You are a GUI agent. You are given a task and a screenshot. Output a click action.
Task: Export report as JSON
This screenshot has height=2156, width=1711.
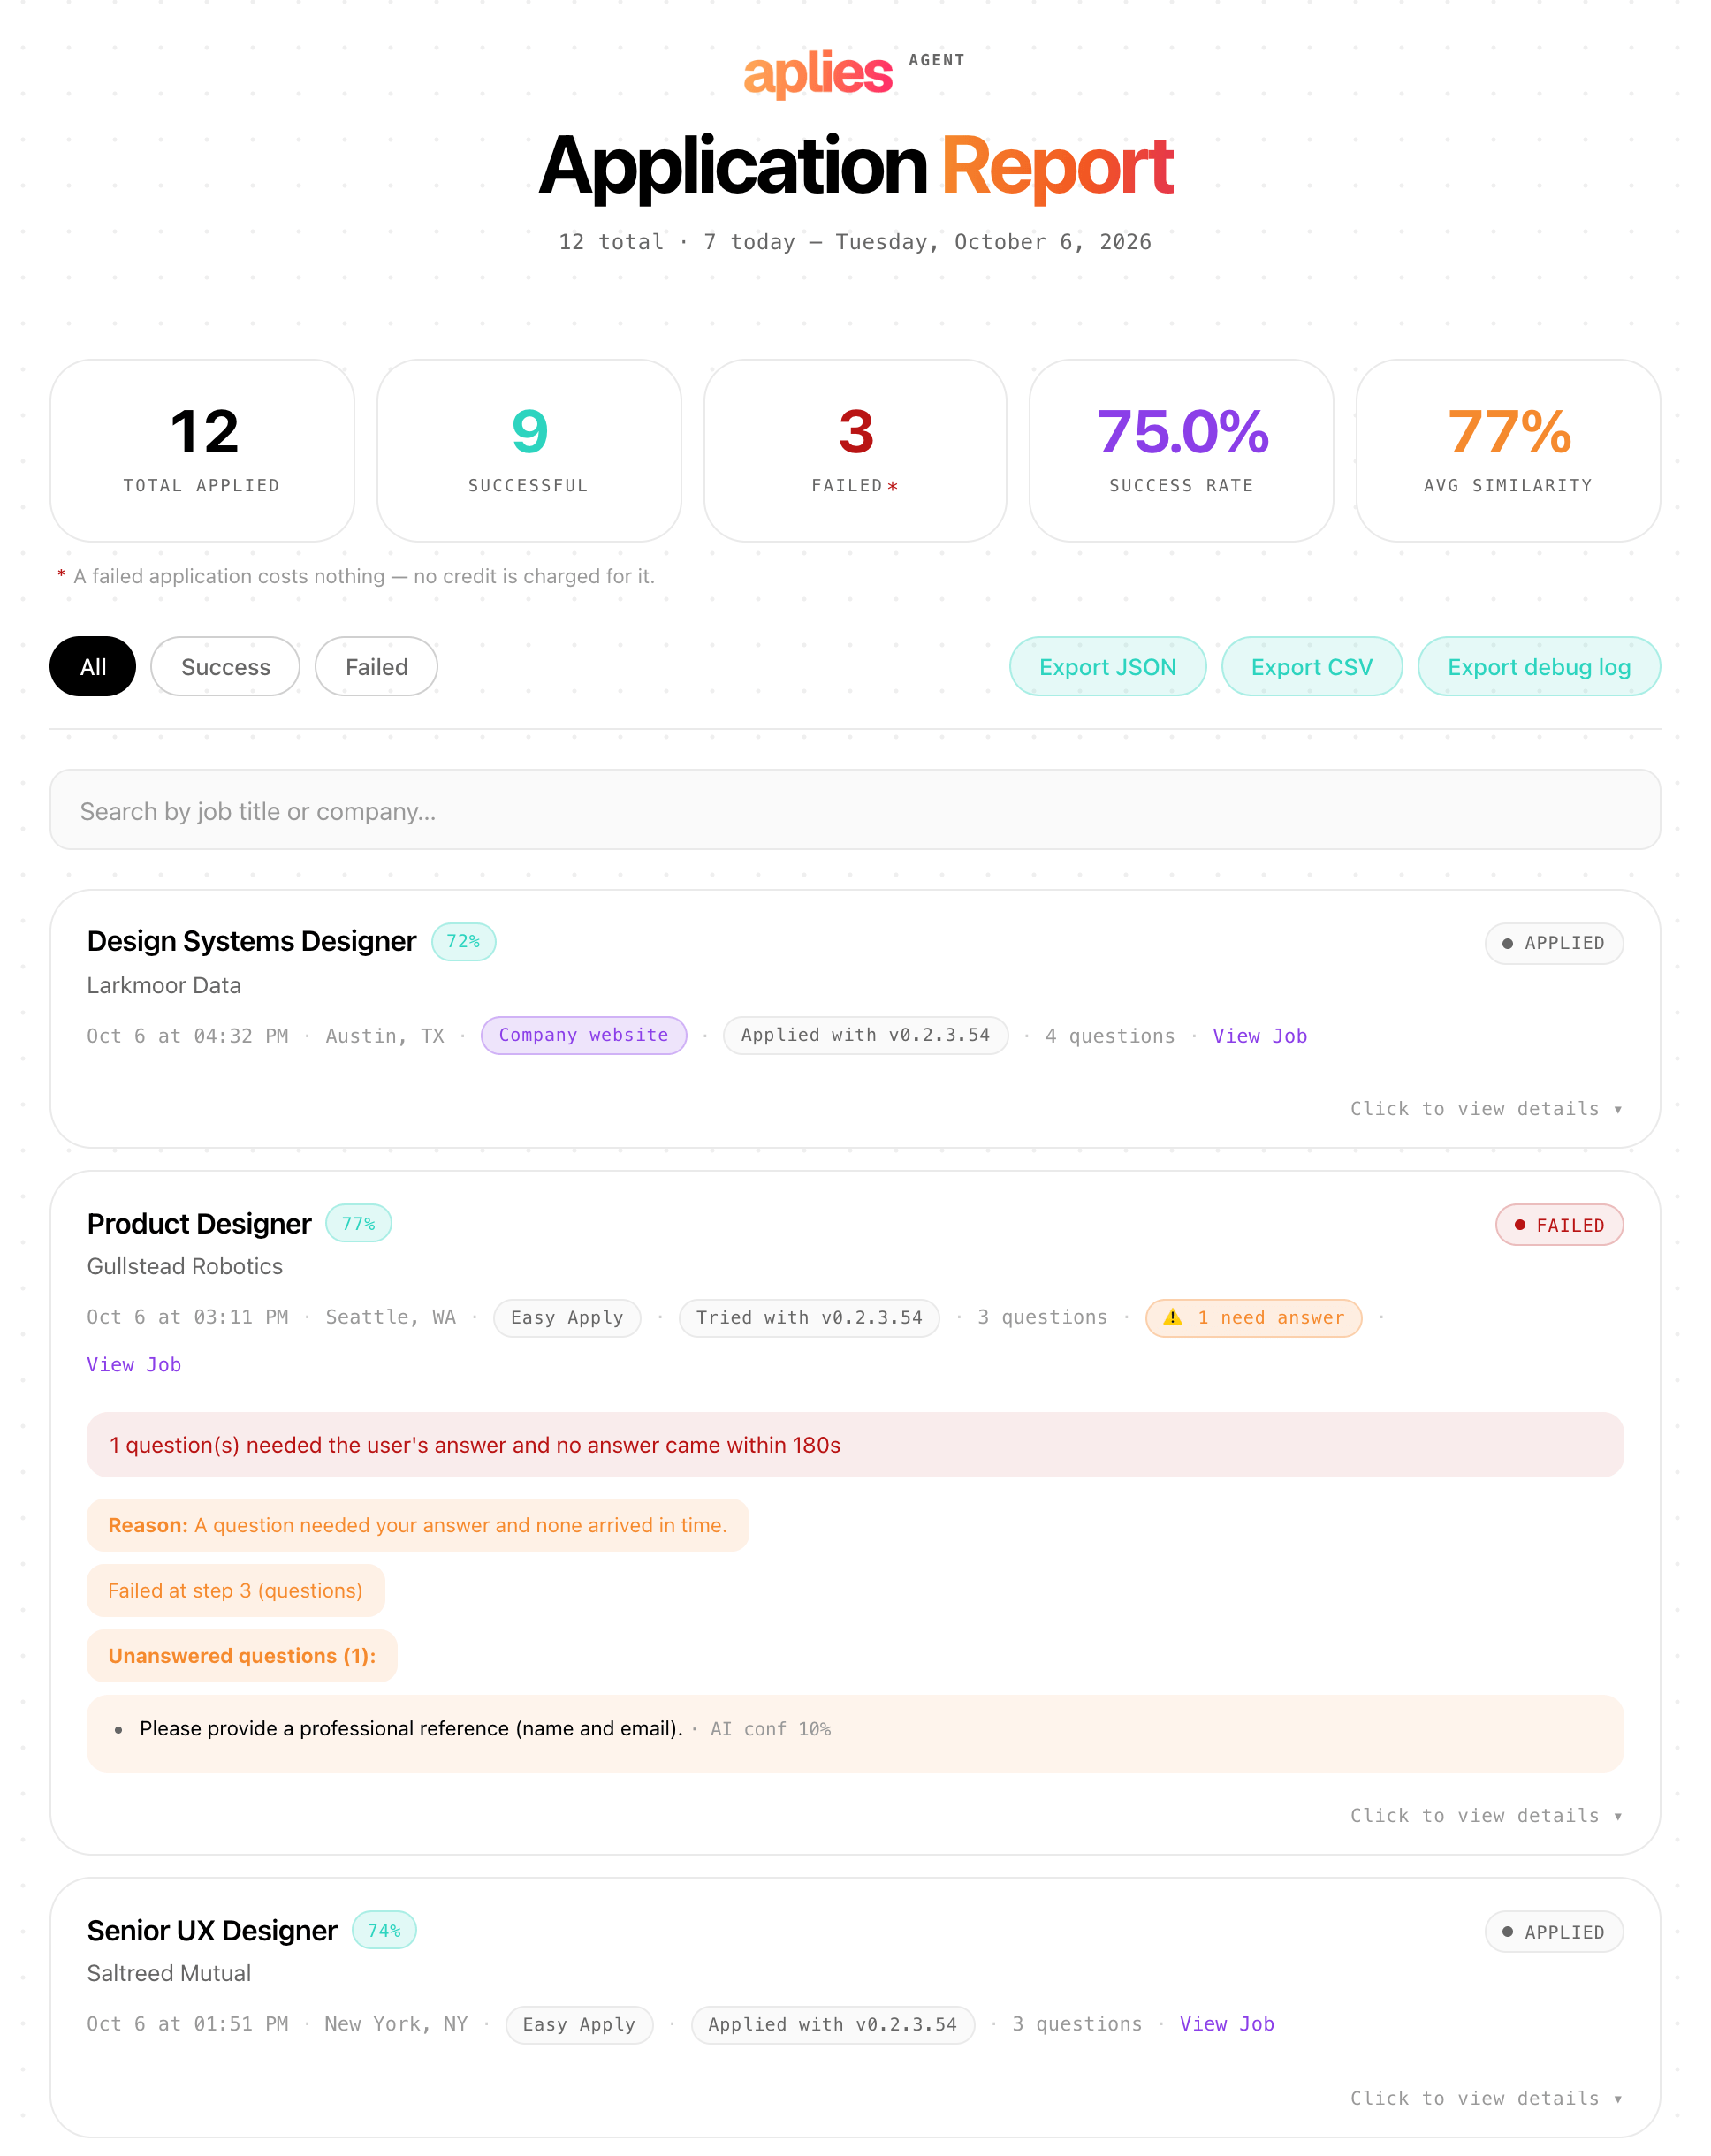[1107, 666]
